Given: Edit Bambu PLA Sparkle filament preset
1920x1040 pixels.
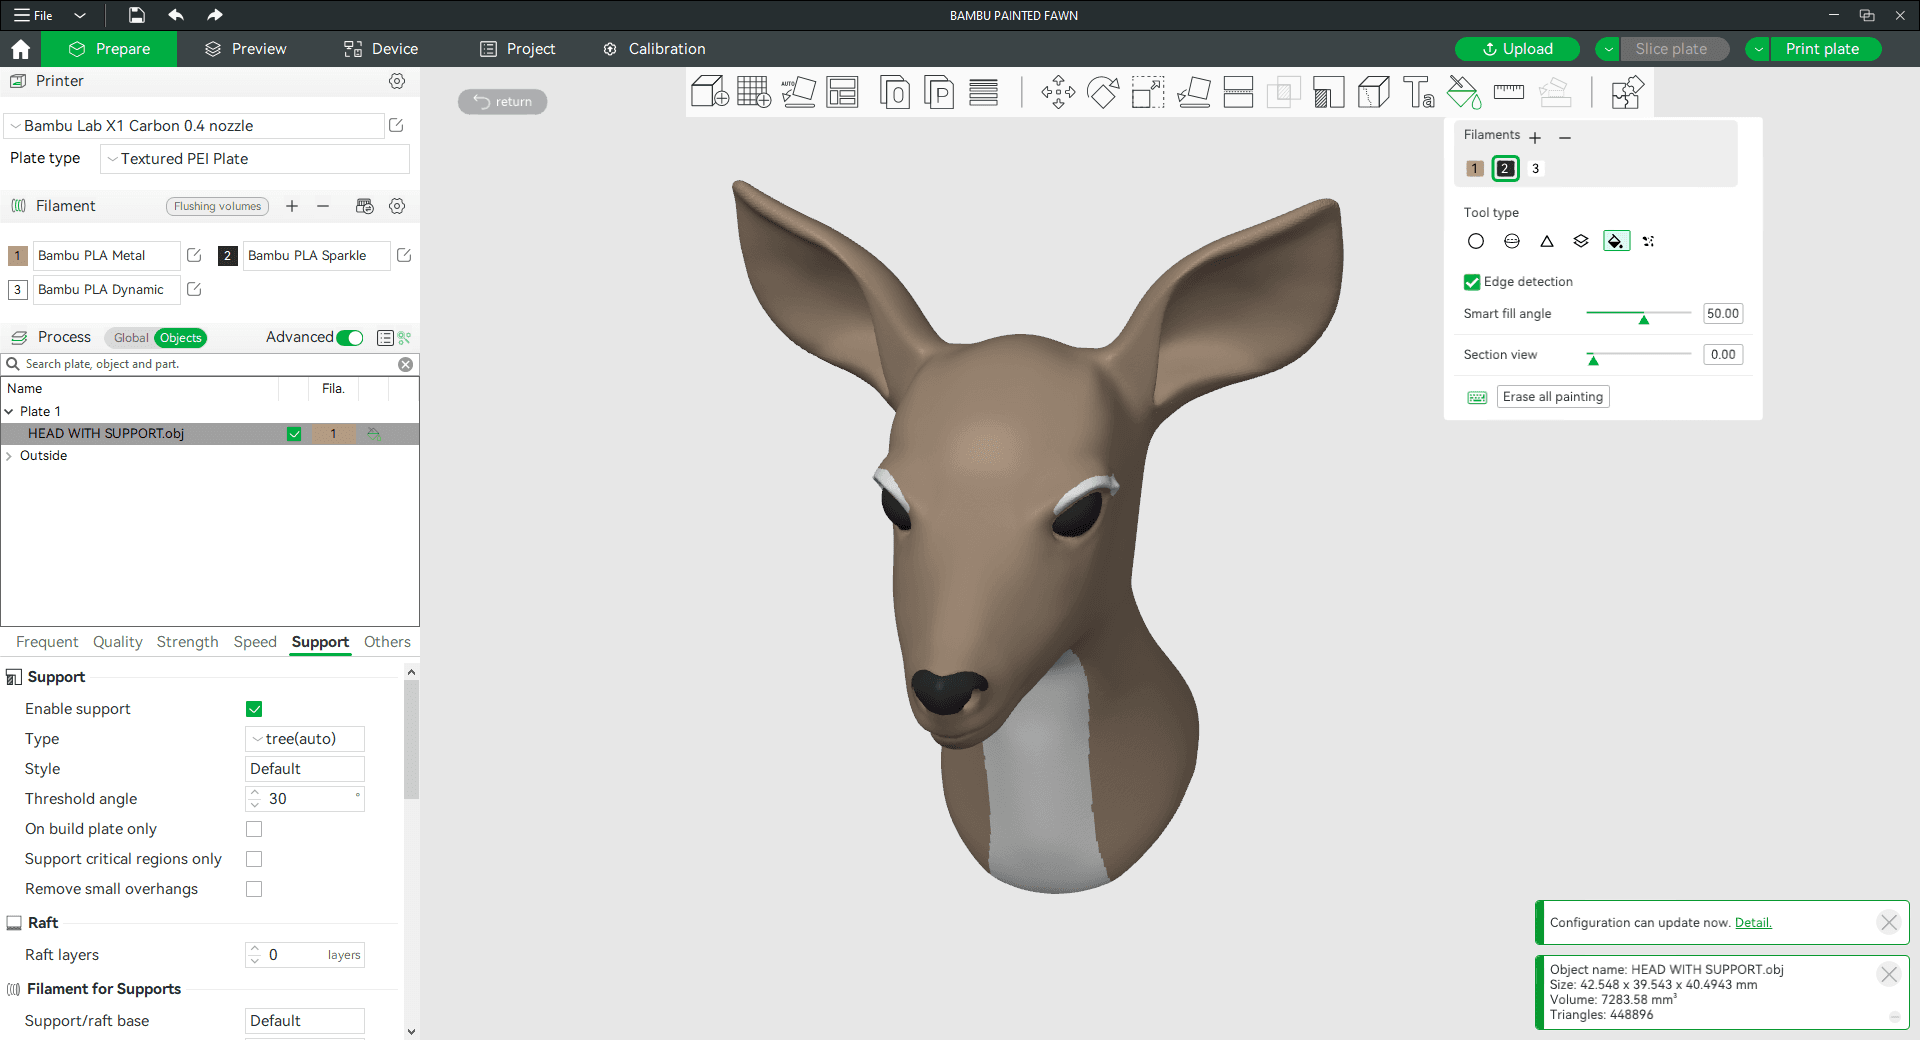Looking at the screenshot, I should pyautogui.click(x=404, y=256).
